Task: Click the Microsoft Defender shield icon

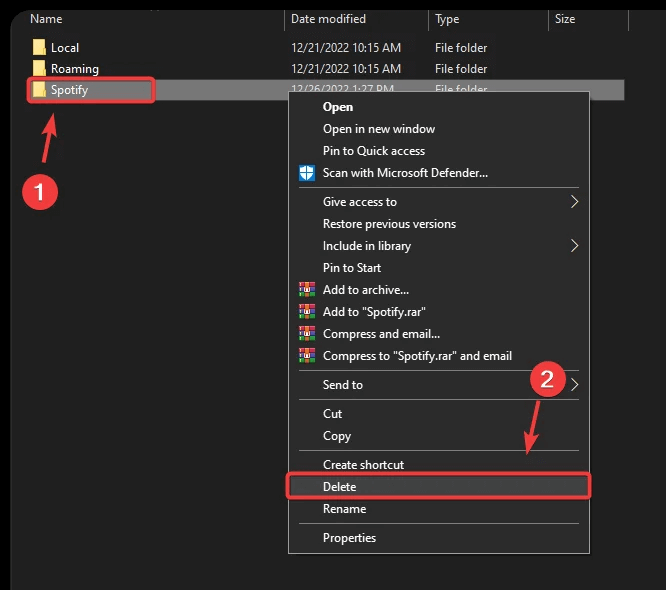Action: pyautogui.click(x=307, y=173)
